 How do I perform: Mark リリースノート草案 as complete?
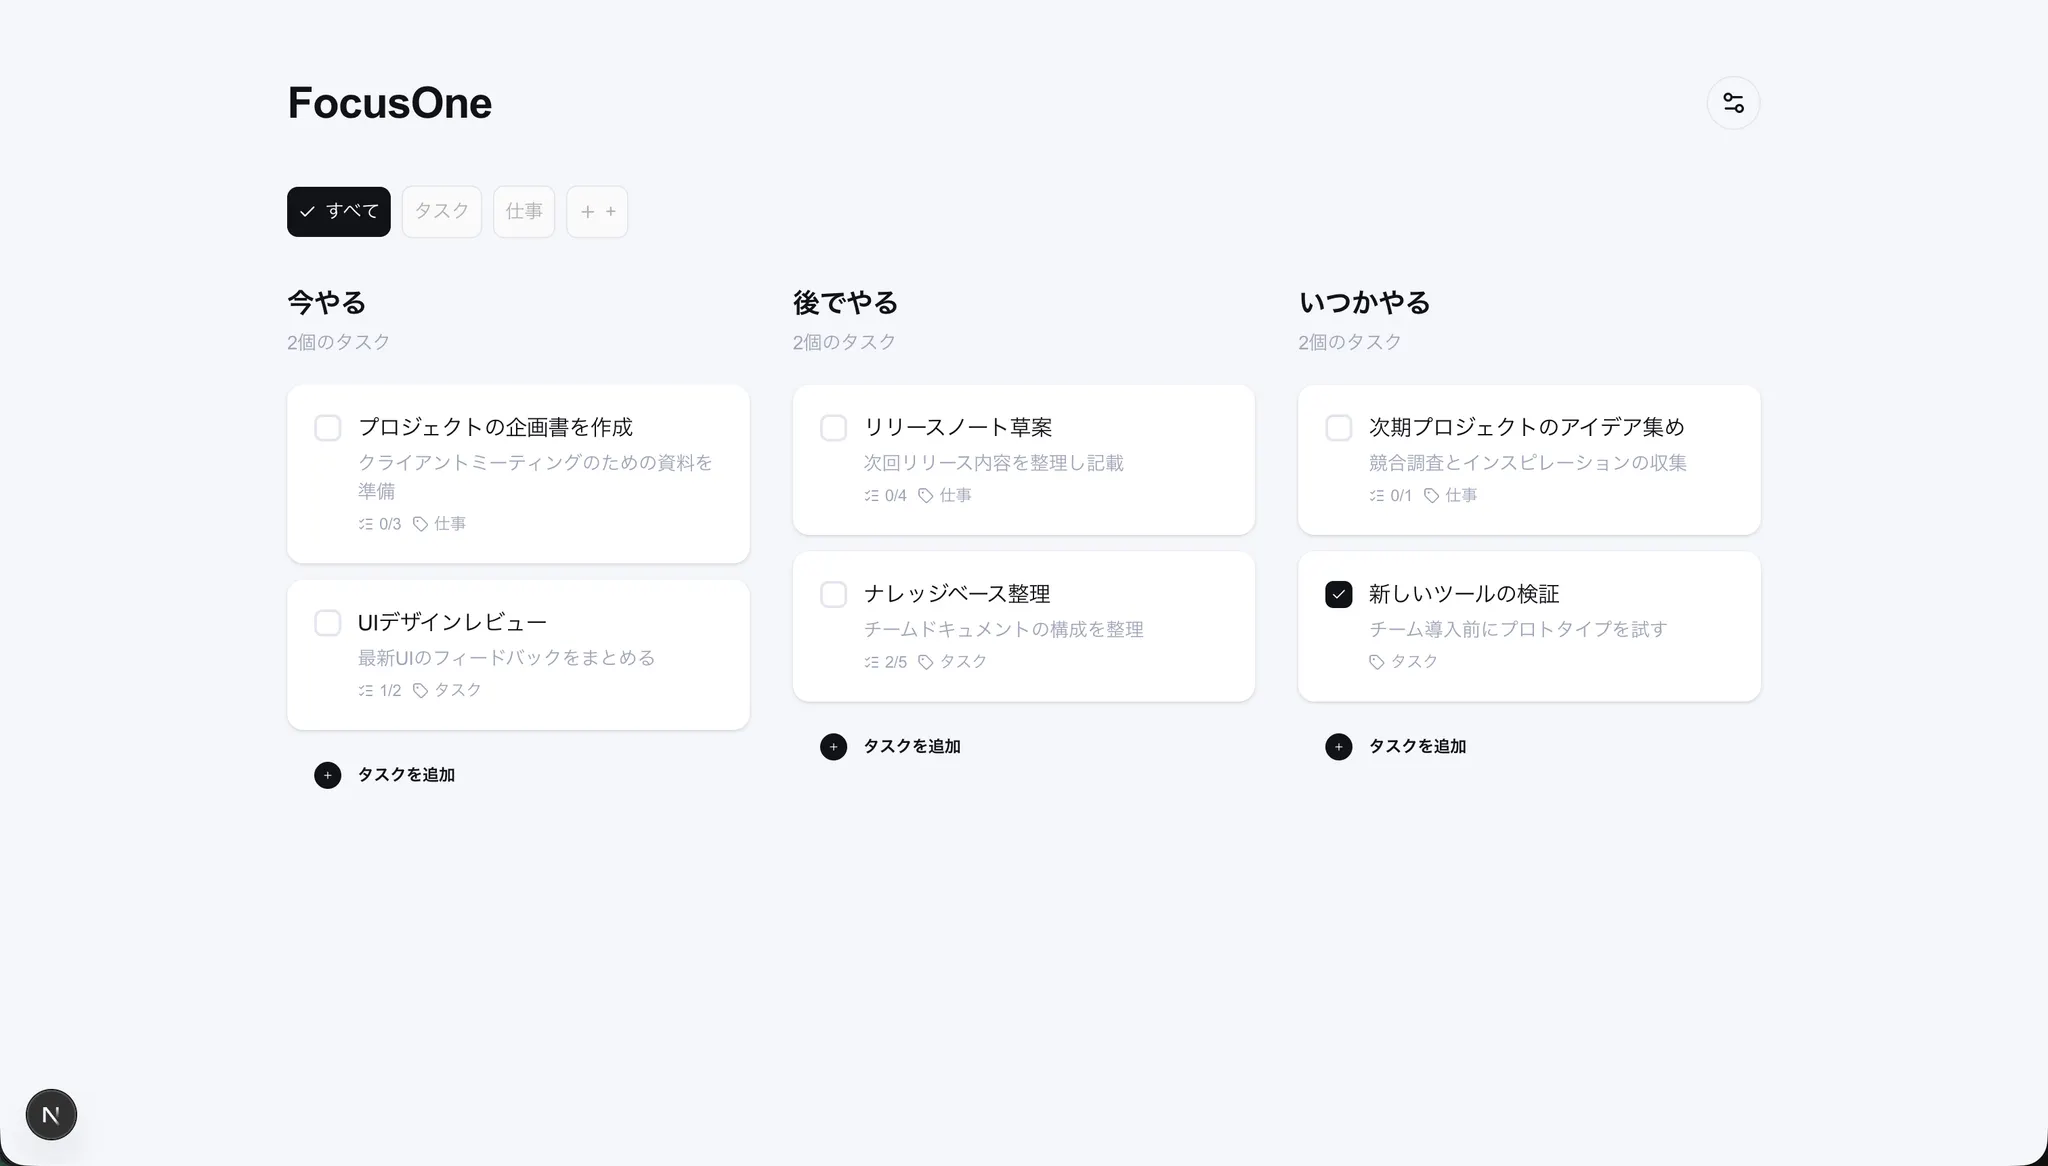[832, 427]
